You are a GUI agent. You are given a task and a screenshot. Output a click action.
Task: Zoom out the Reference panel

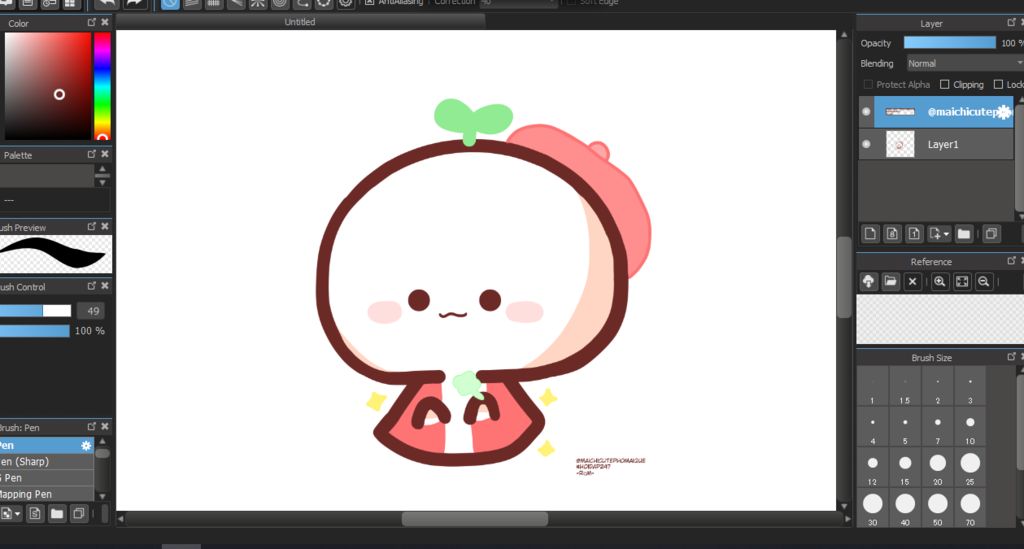click(984, 281)
